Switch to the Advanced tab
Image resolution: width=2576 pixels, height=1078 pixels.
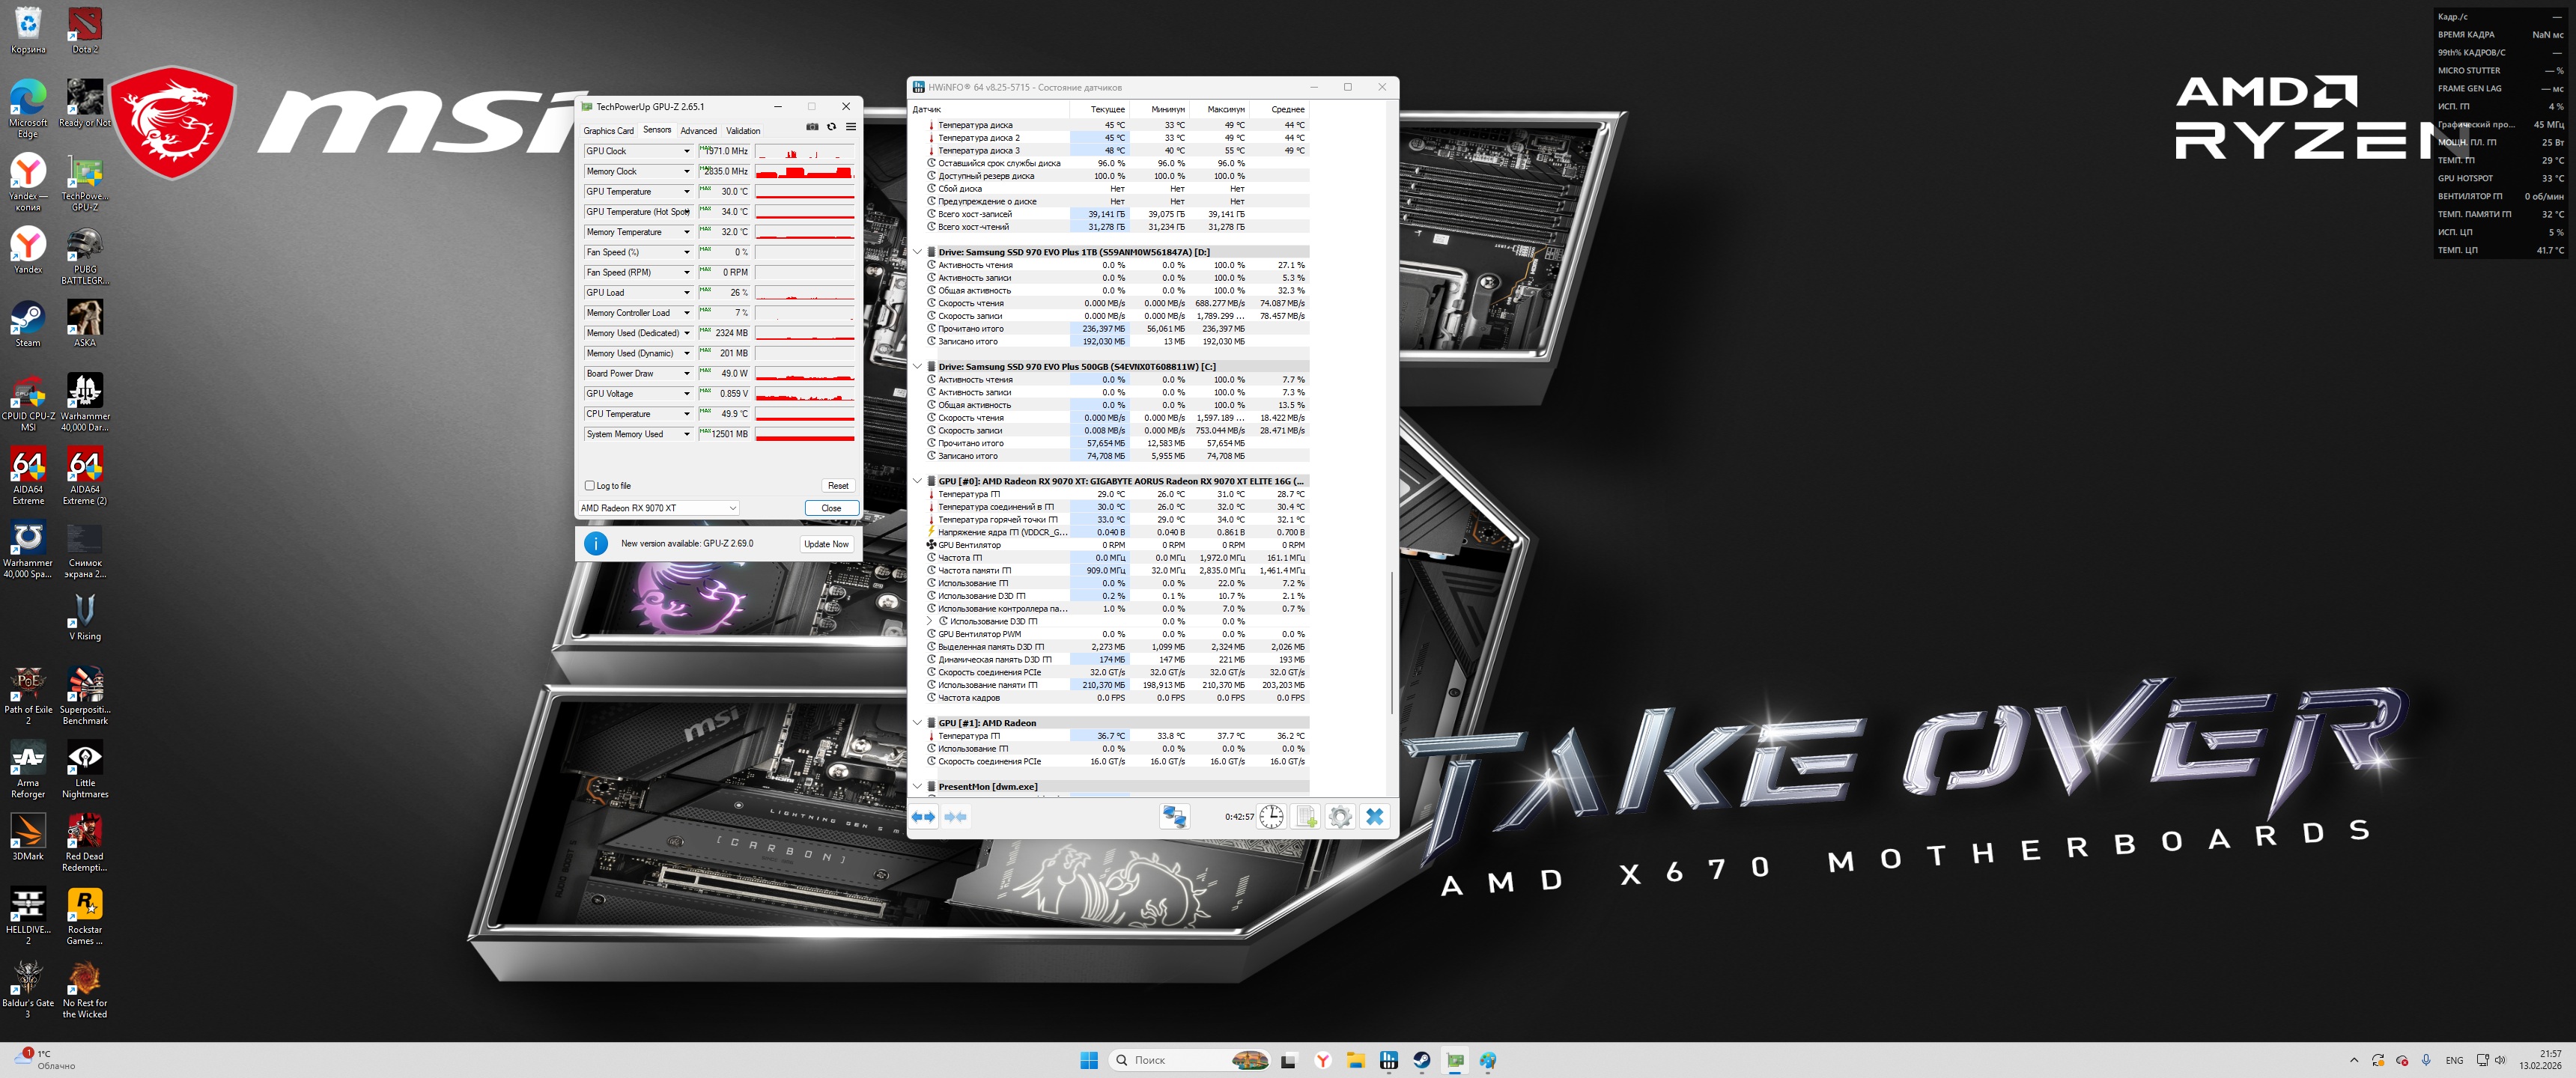(698, 131)
